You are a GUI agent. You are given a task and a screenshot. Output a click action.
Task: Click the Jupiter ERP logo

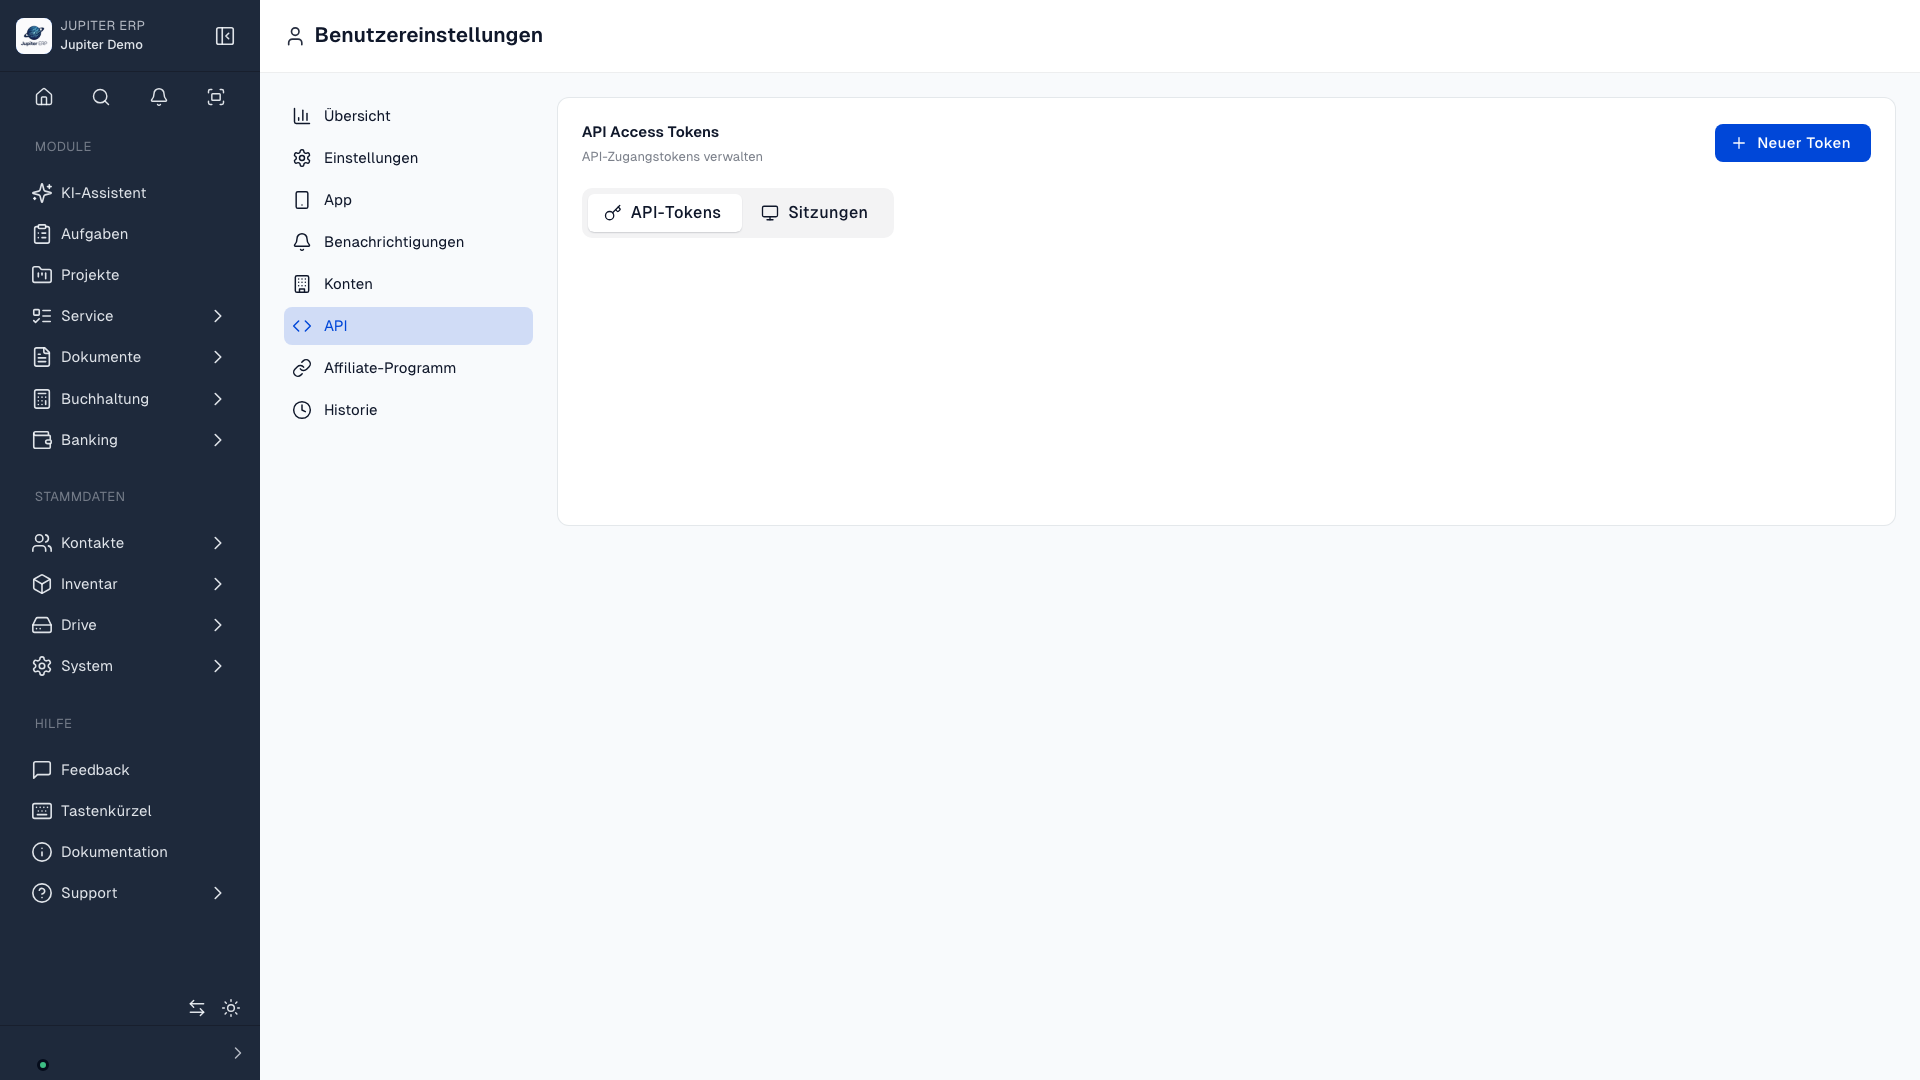pyautogui.click(x=34, y=36)
